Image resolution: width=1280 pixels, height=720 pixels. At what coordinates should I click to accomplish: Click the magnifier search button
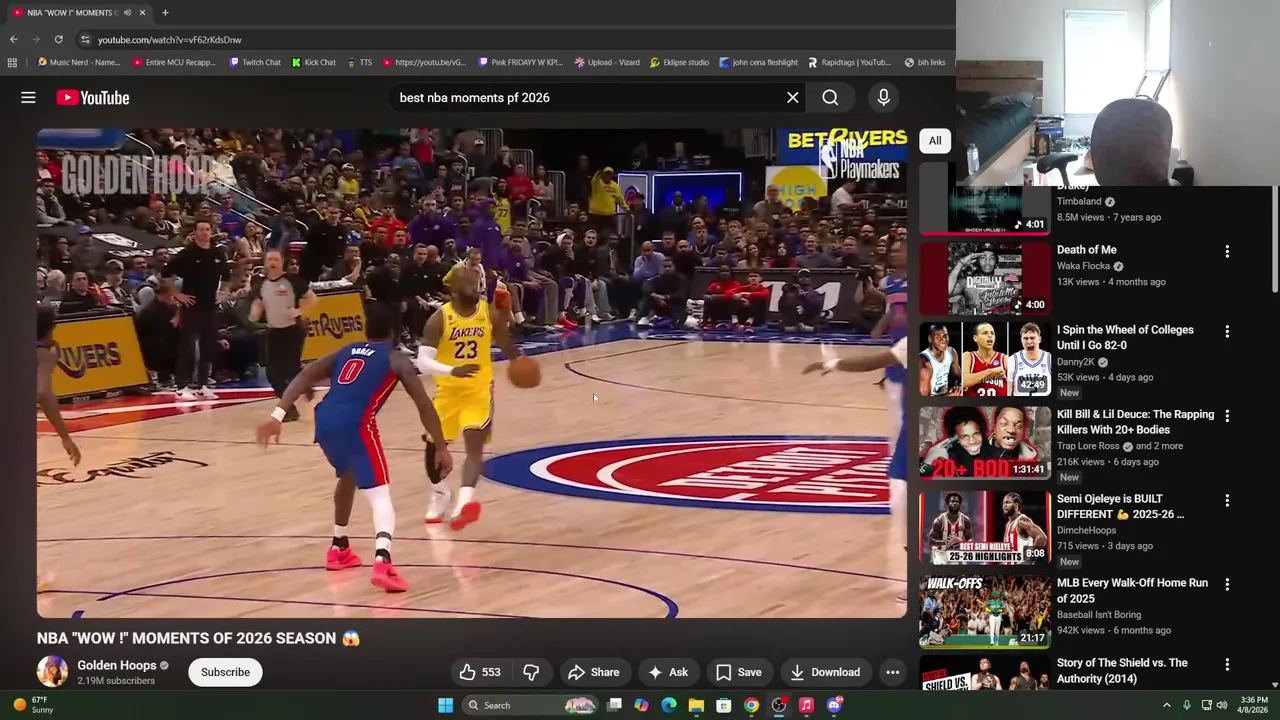coord(830,97)
